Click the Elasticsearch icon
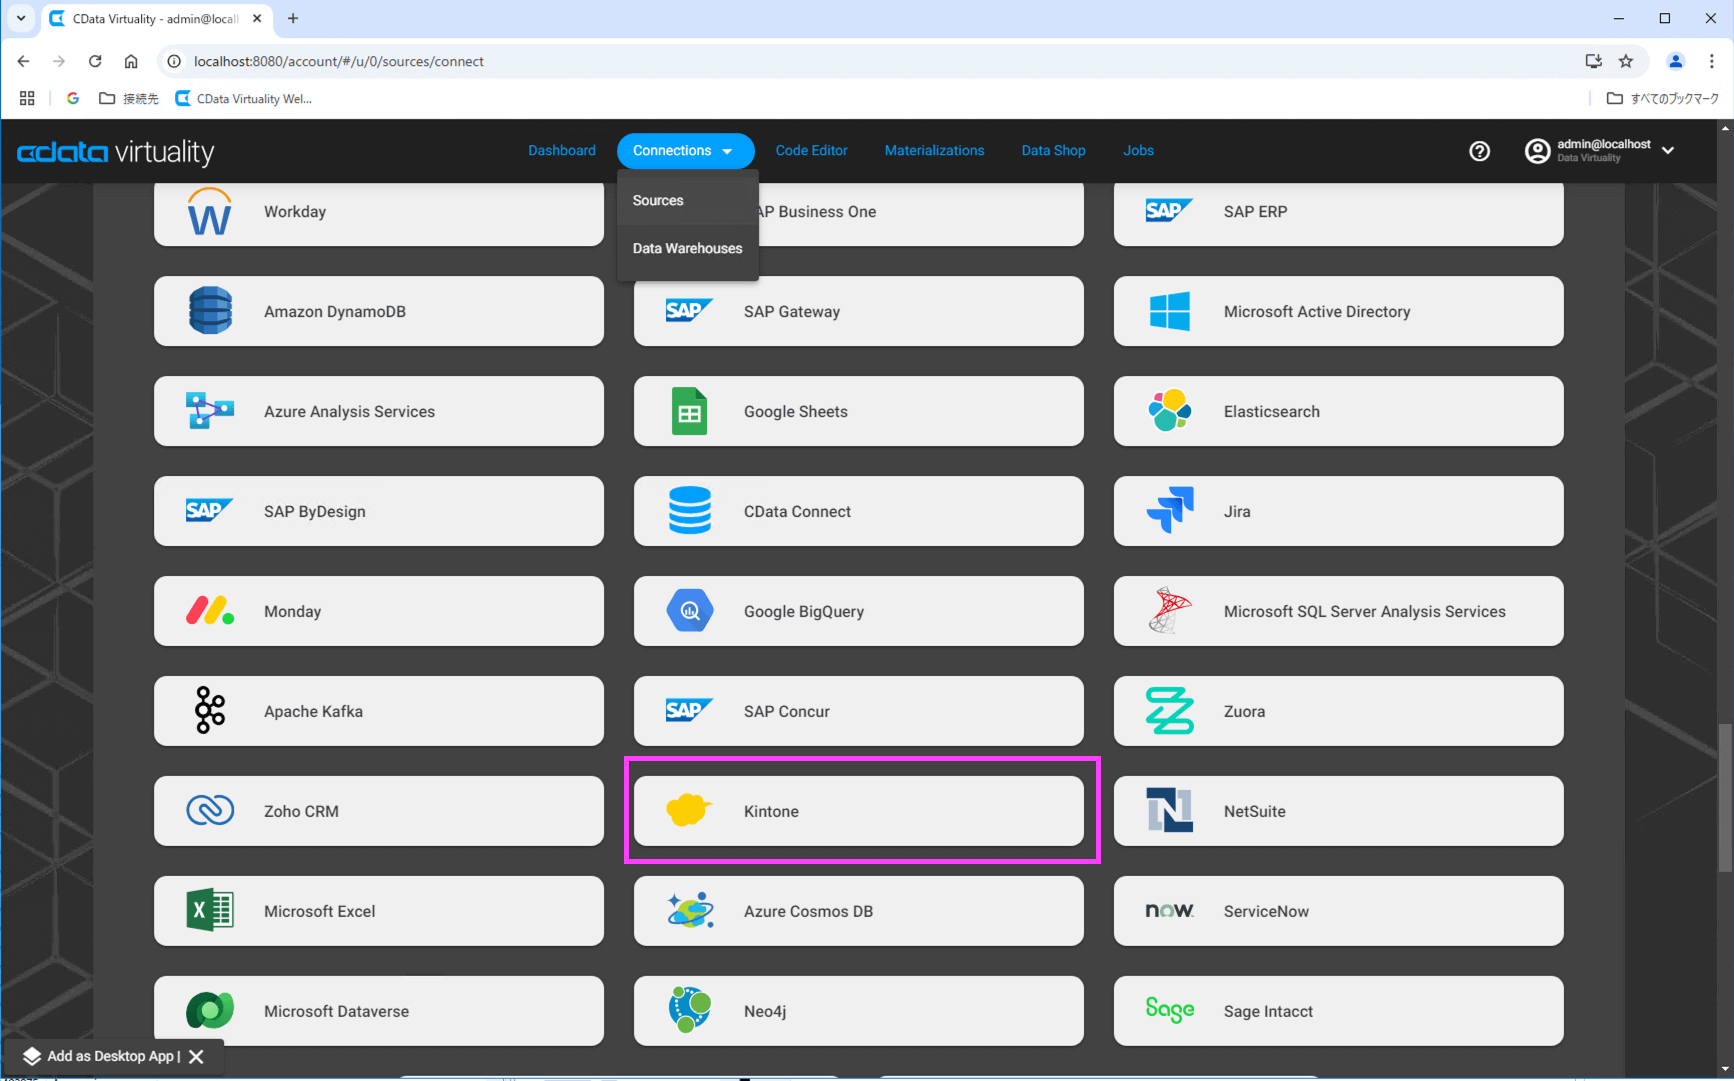This screenshot has height=1081, width=1734. (1170, 411)
